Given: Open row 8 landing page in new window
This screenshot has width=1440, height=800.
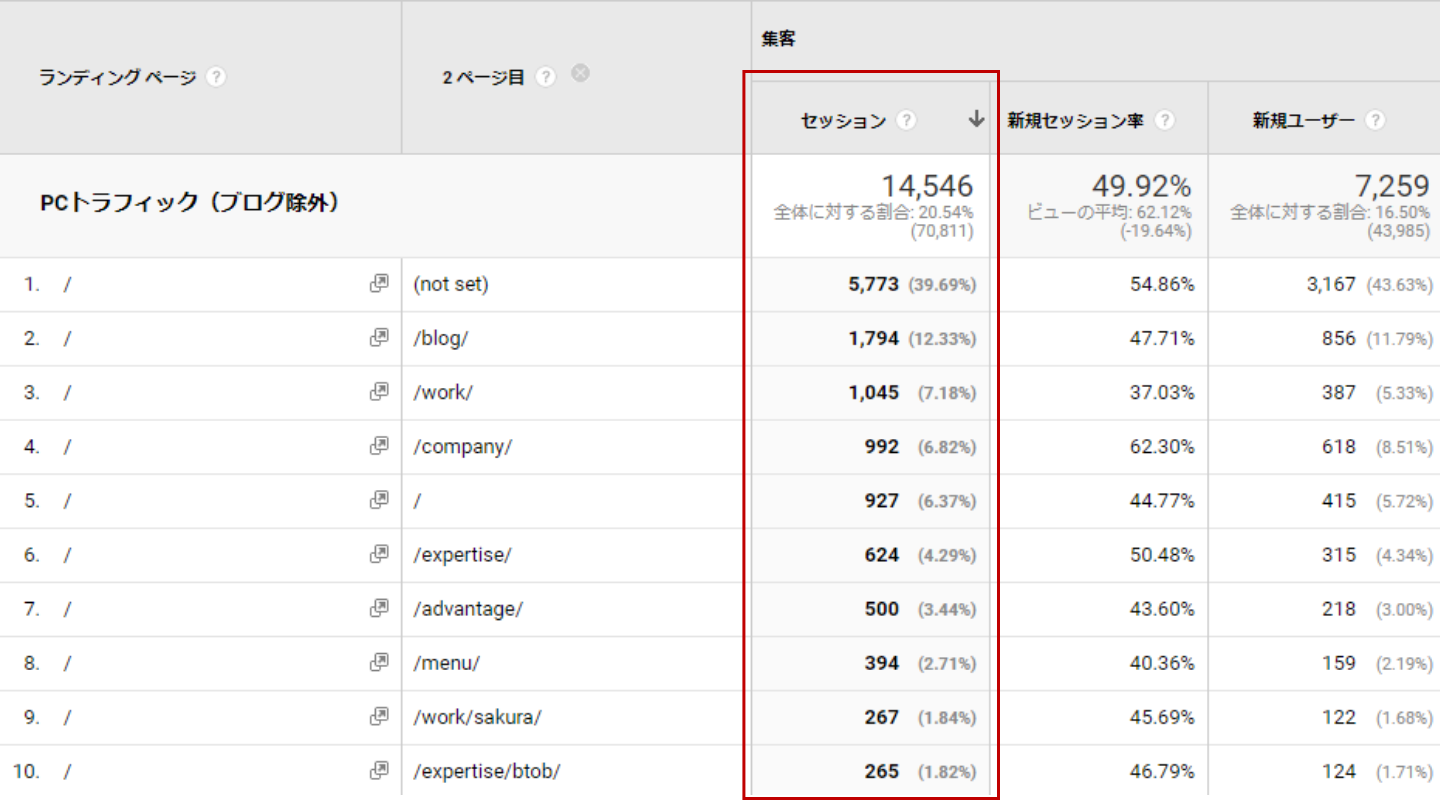Looking at the screenshot, I should click(379, 662).
